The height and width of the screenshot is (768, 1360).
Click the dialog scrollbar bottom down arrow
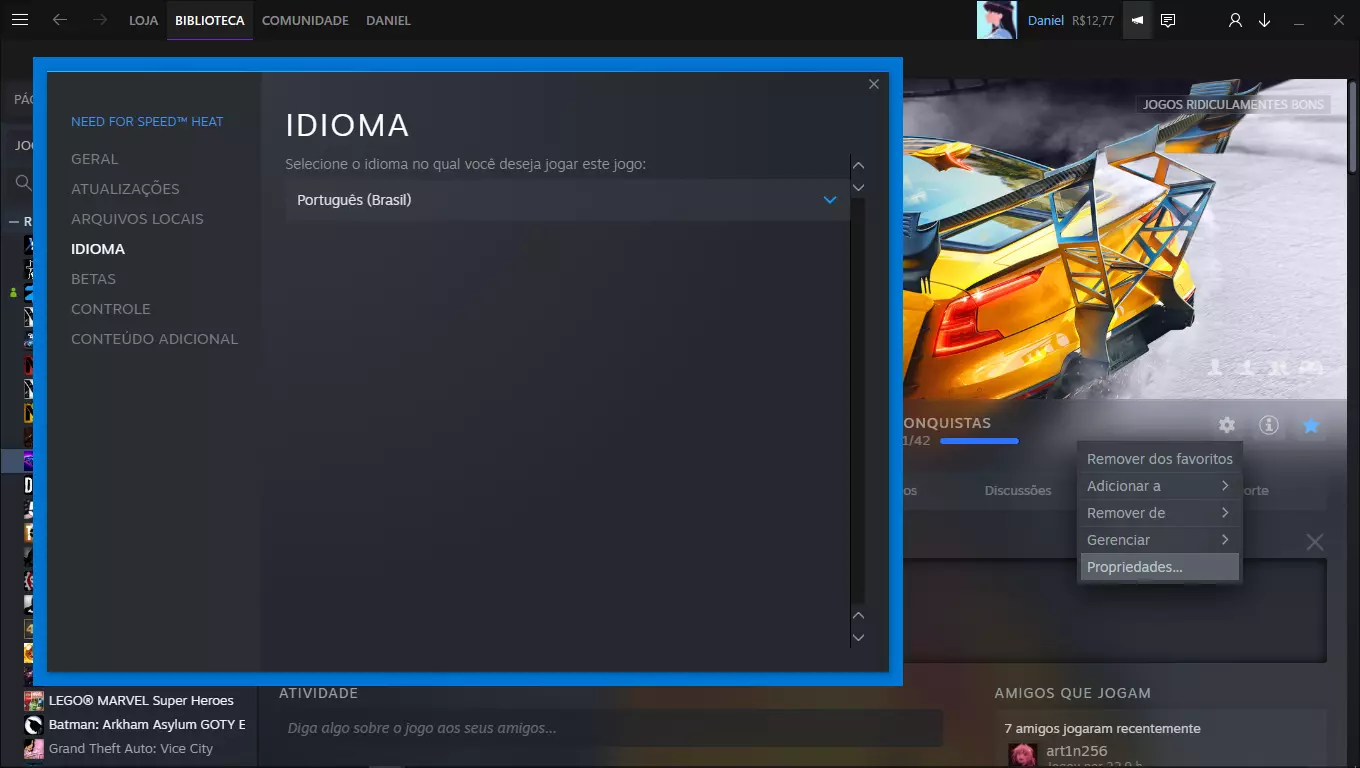coord(858,637)
